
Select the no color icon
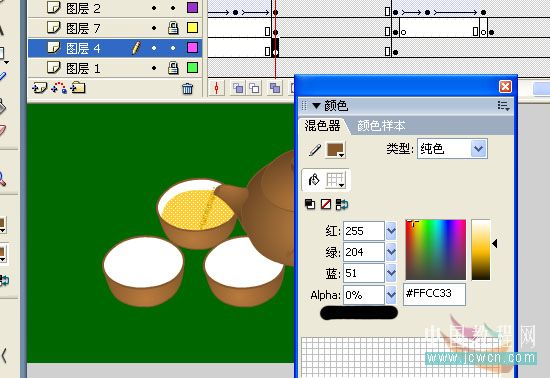coord(326,204)
